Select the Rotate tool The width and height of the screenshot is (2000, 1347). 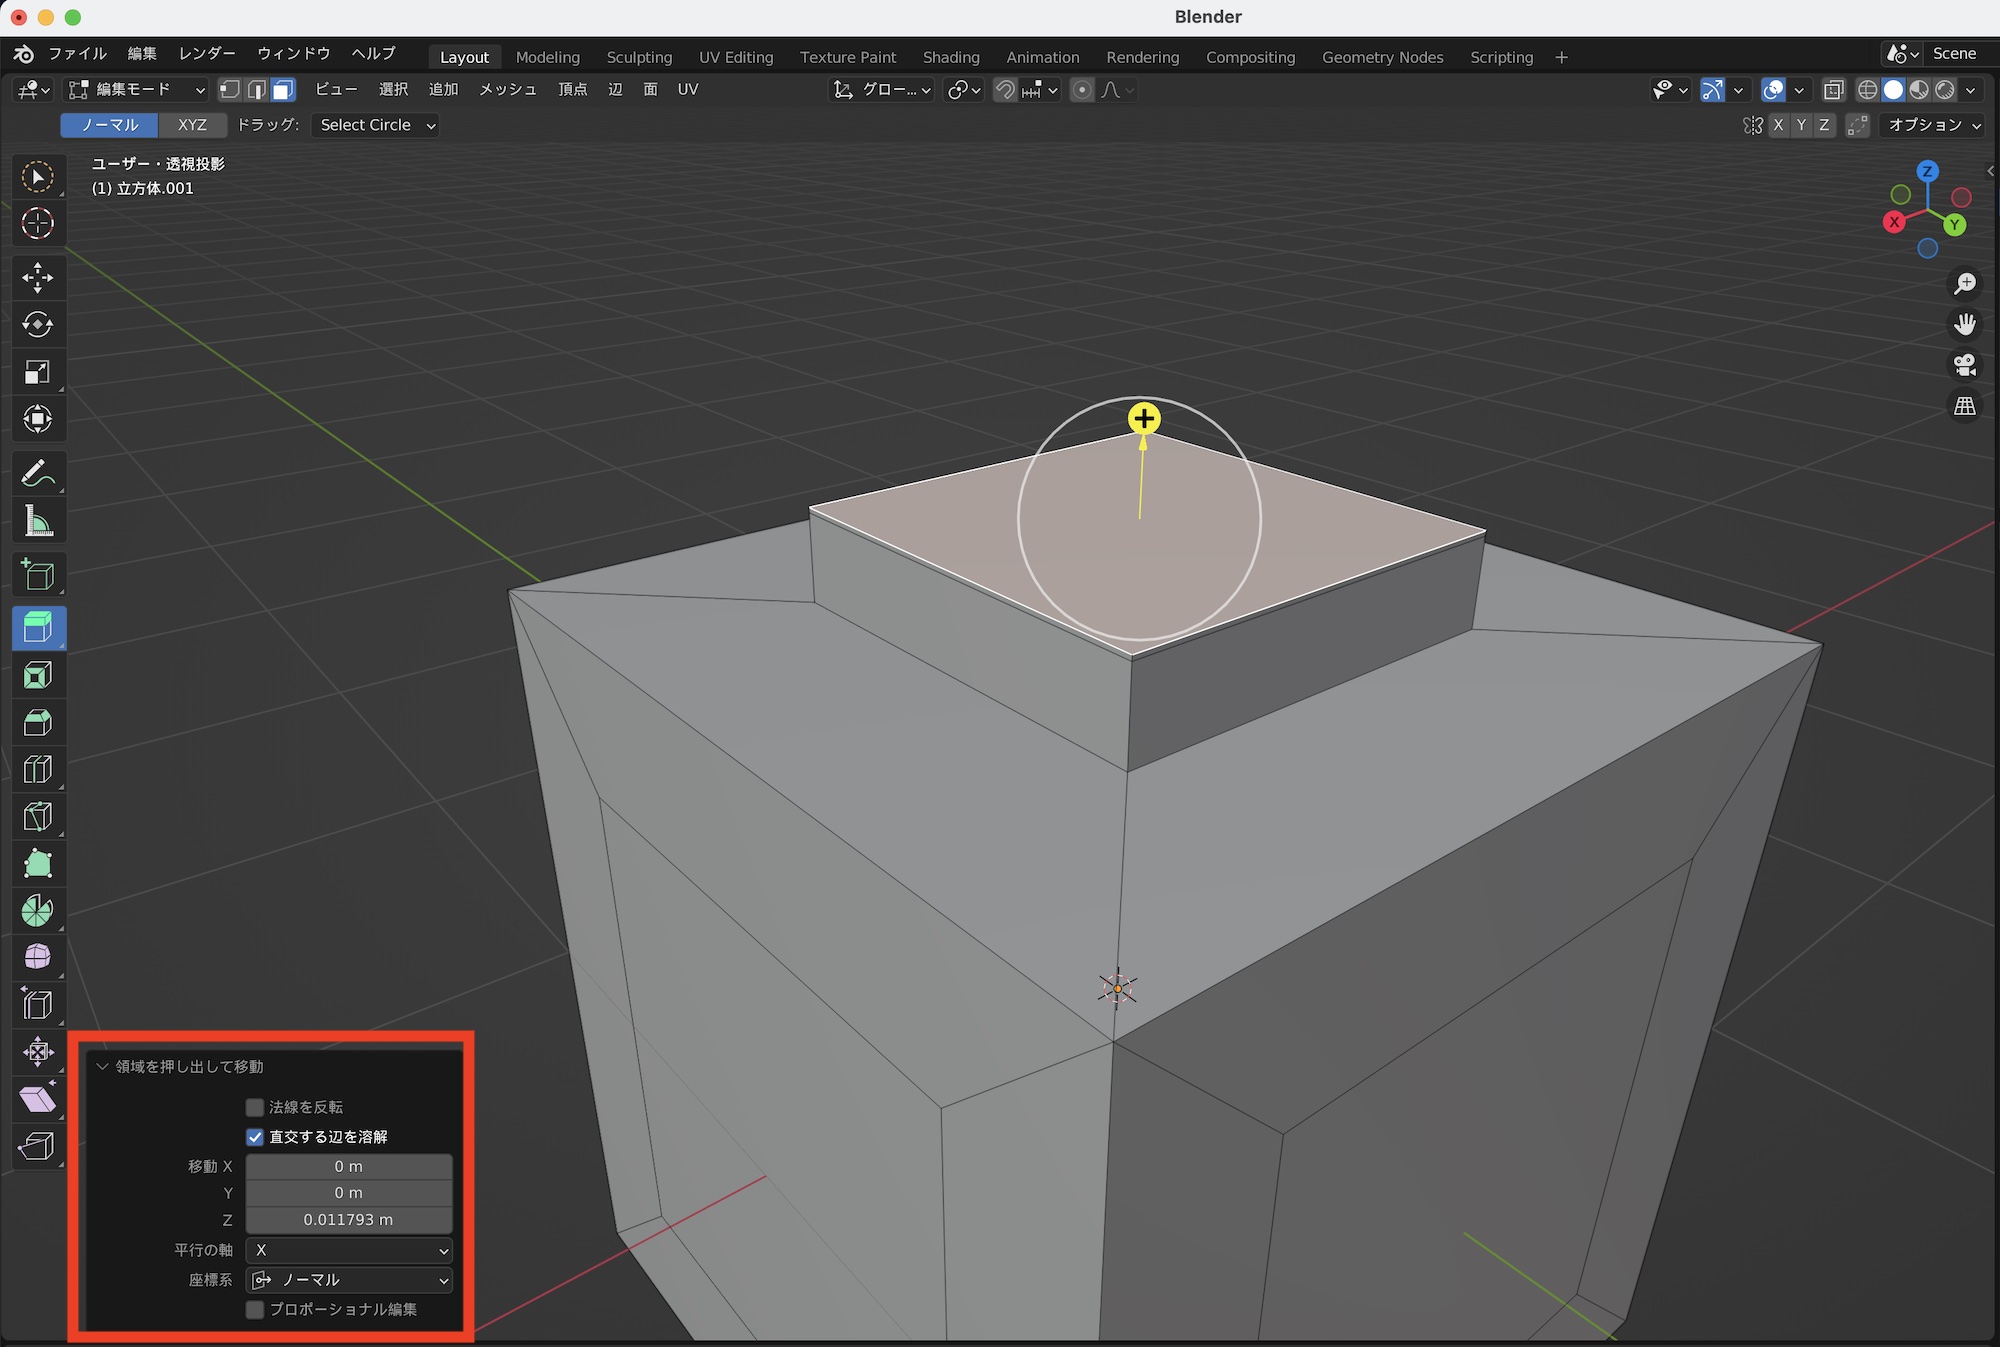(x=38, y=324)
